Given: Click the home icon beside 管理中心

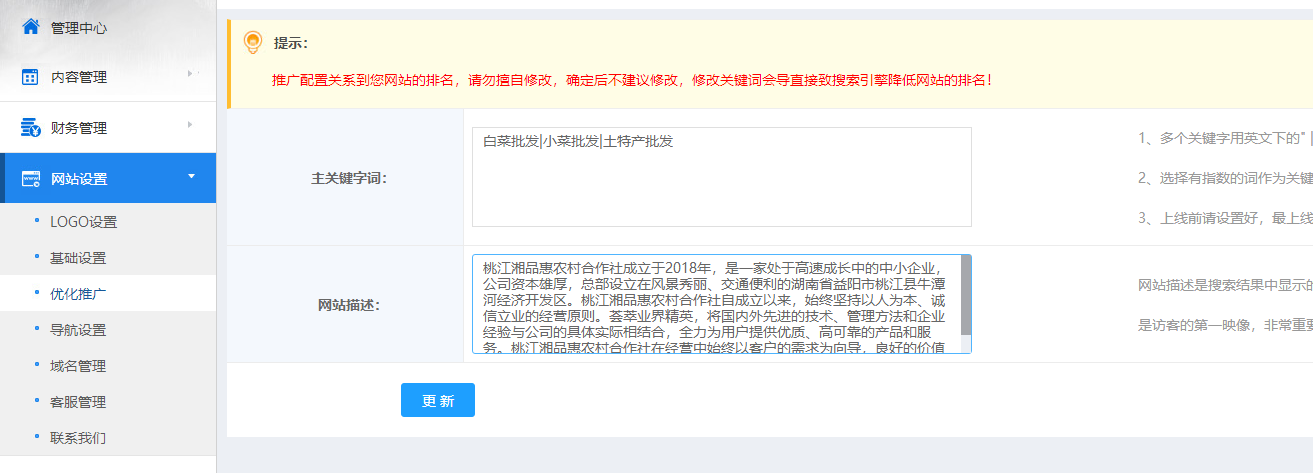Looking at the screenshot, I should click(31, 27).
